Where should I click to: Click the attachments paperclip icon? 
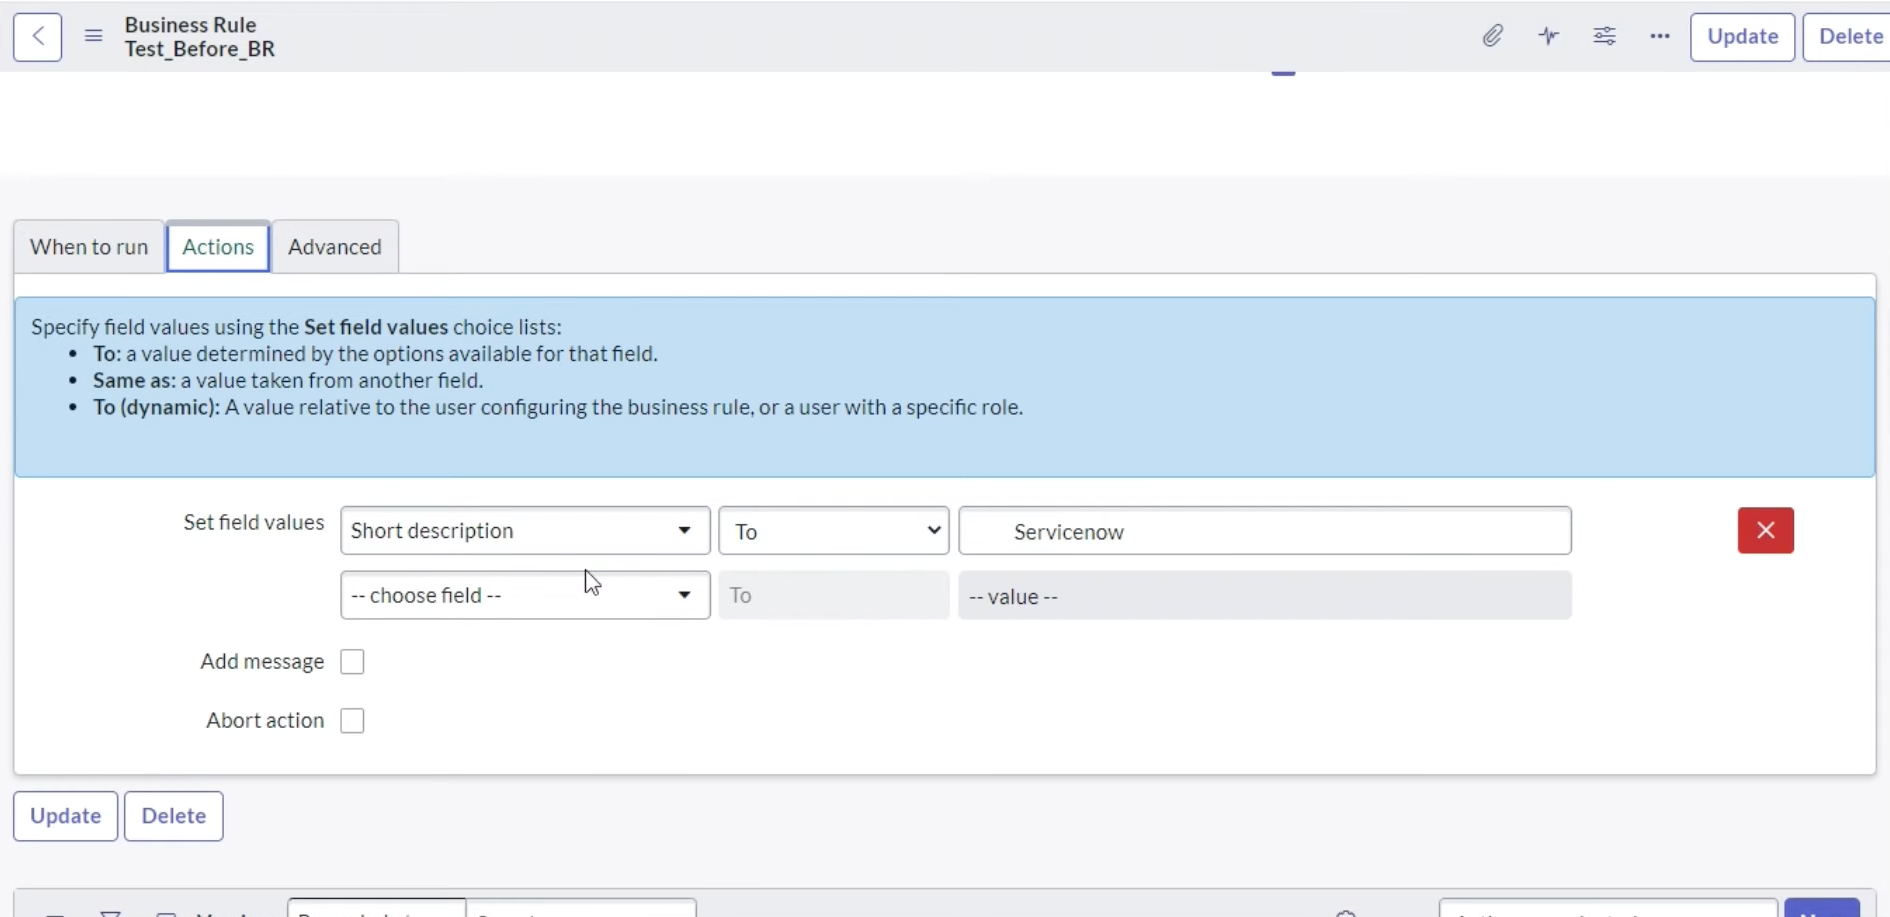coord(1492,36)
